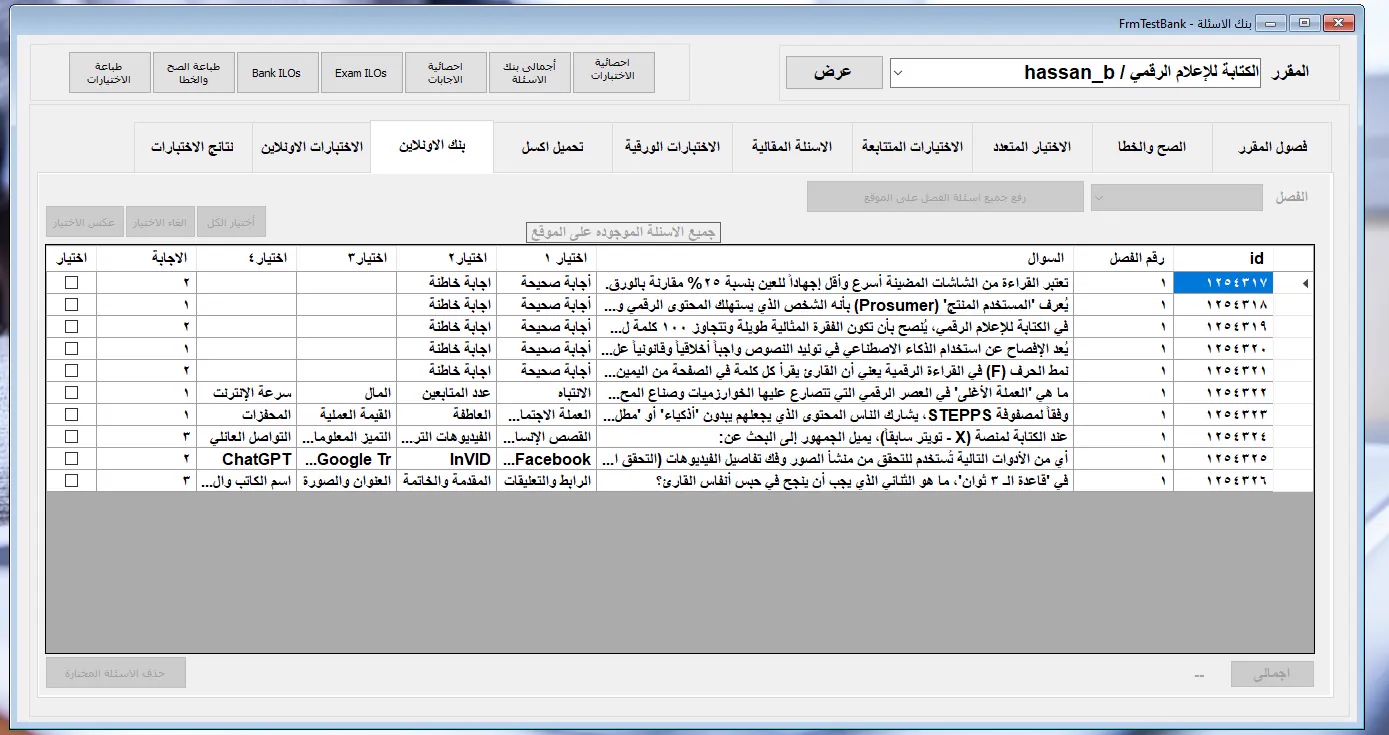Switch to the الصح والخطا tab
The image size is (1389, 735).
click(x=1152, y=147)
